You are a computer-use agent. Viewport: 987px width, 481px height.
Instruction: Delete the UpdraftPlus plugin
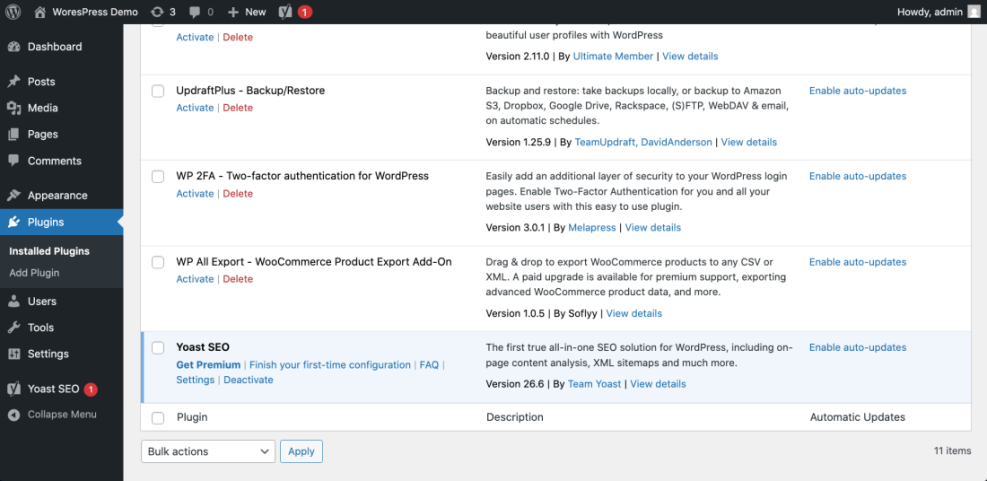(238, 108)
